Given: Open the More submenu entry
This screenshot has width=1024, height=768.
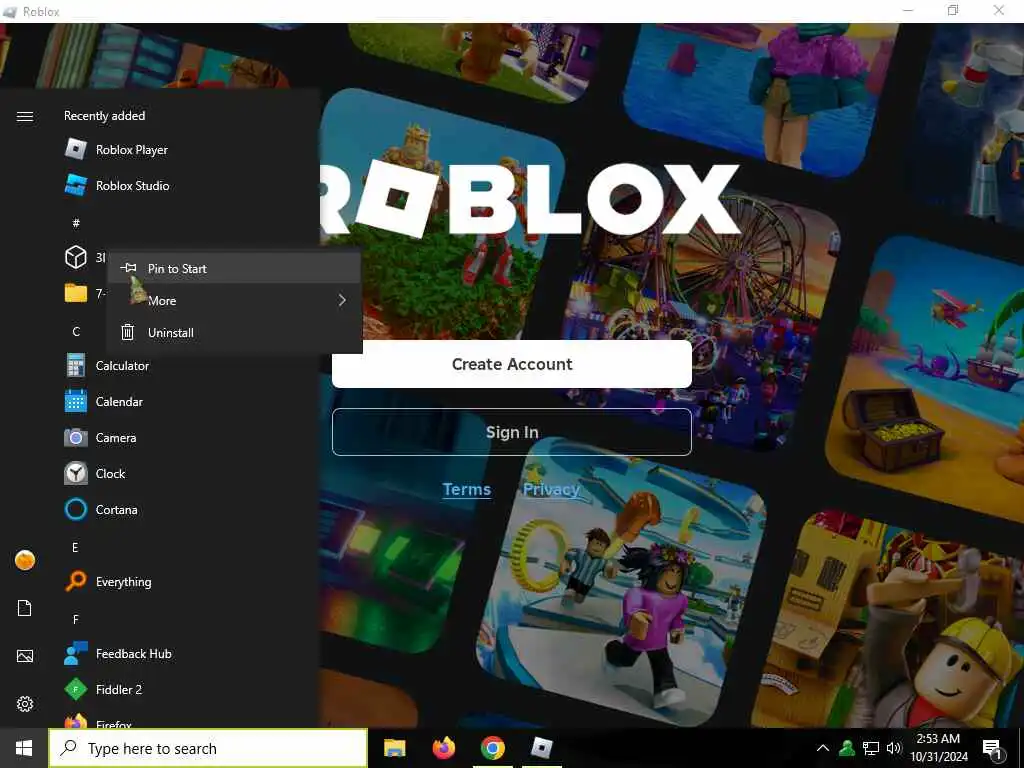Looking at the screenshot, I should click(x=235, y=300).
